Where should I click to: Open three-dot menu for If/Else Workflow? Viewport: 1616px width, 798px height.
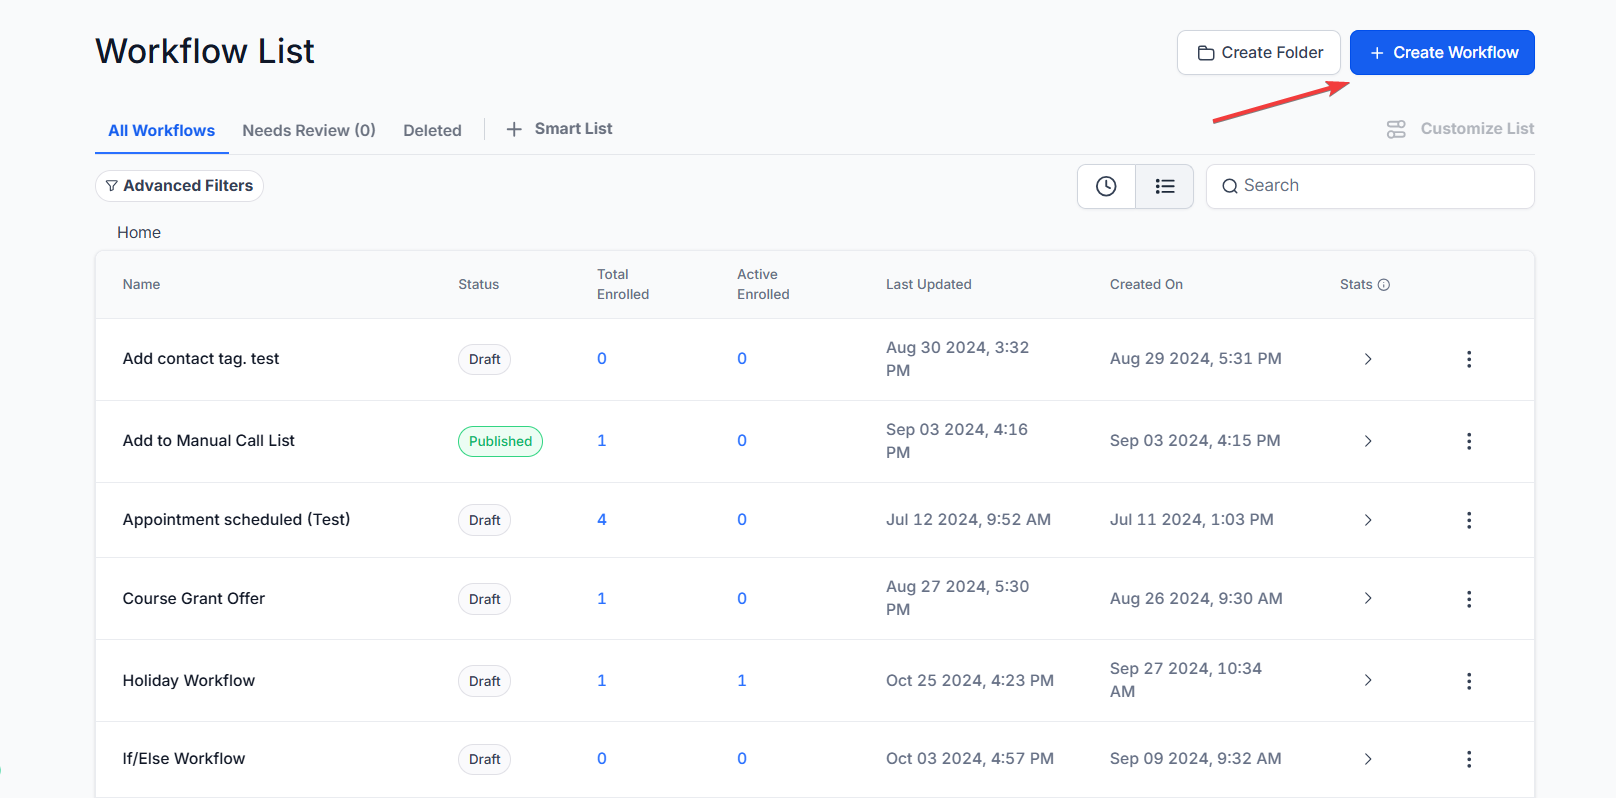[x=1468, y=759]
